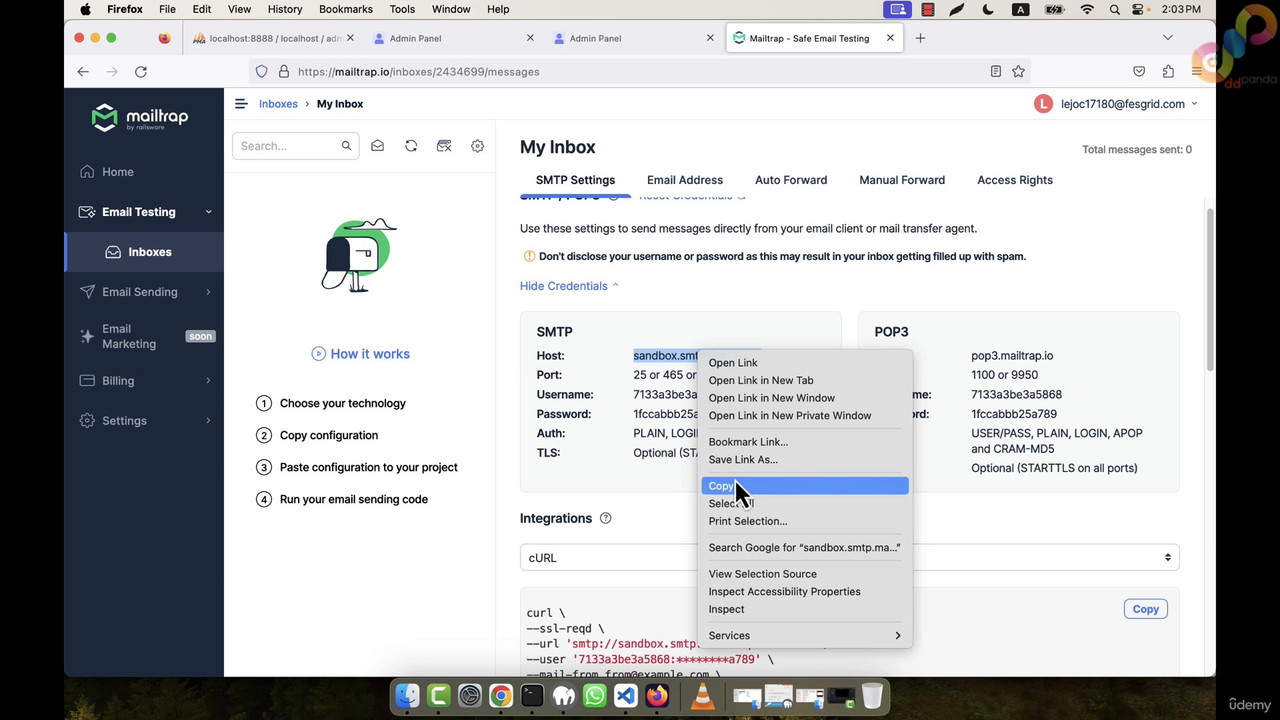Open the account dropdown for lejoc17180@fesgrid.com

pyautogui.click(x=1129, y=104)
